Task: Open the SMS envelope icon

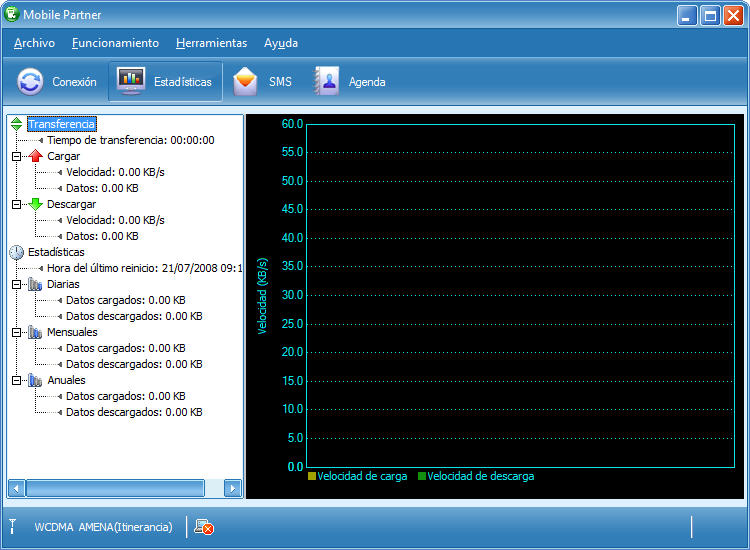Action: pos(246,82)
